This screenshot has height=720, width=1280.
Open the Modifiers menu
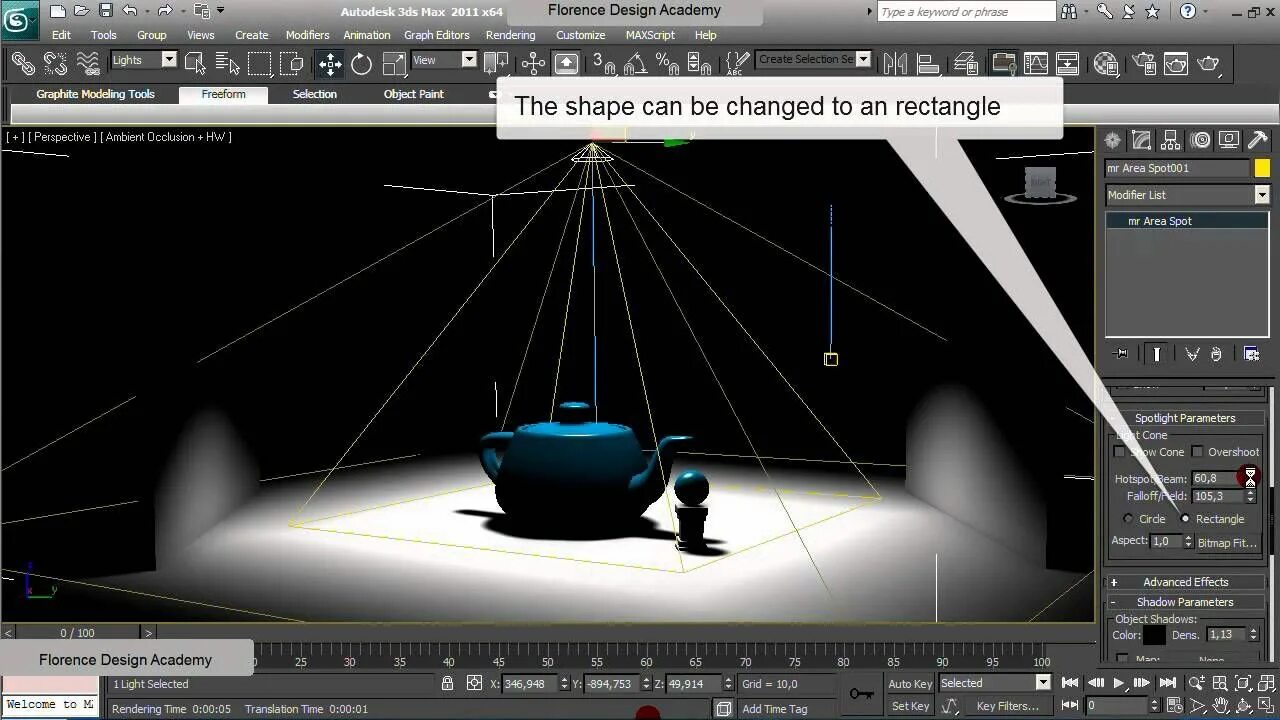click(307, 35)
